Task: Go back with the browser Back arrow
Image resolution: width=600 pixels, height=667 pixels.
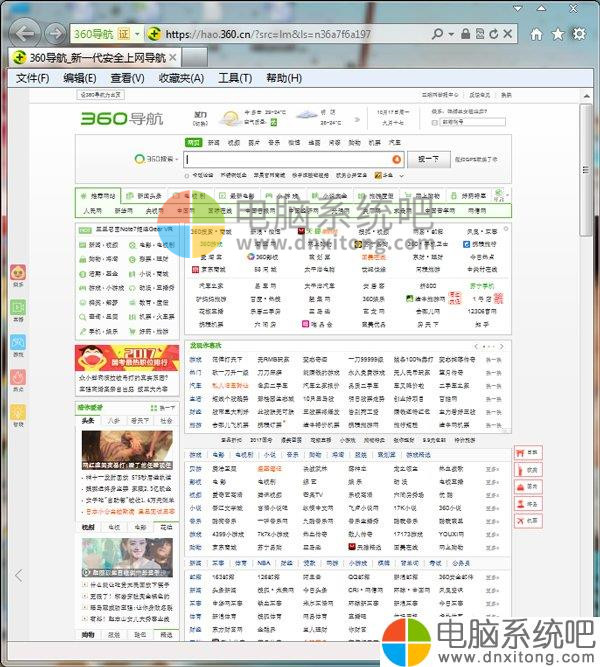Action: 24,33
